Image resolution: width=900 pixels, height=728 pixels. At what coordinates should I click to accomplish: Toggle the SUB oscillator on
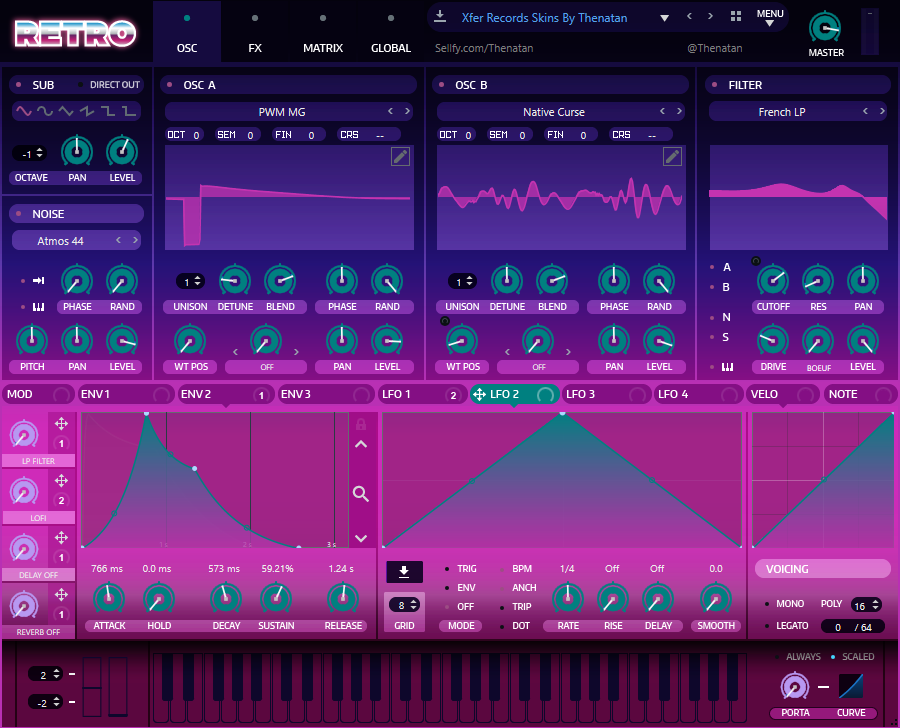[x=18, y=84]
